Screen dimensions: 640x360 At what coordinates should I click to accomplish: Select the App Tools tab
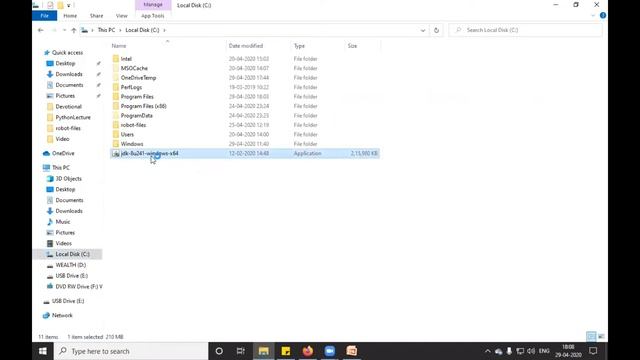pos(153,16)
